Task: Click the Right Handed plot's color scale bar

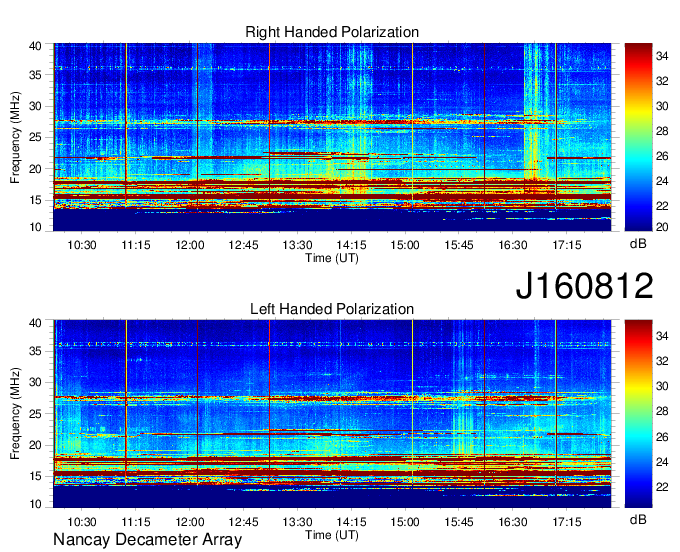Action: coord(638,137)
